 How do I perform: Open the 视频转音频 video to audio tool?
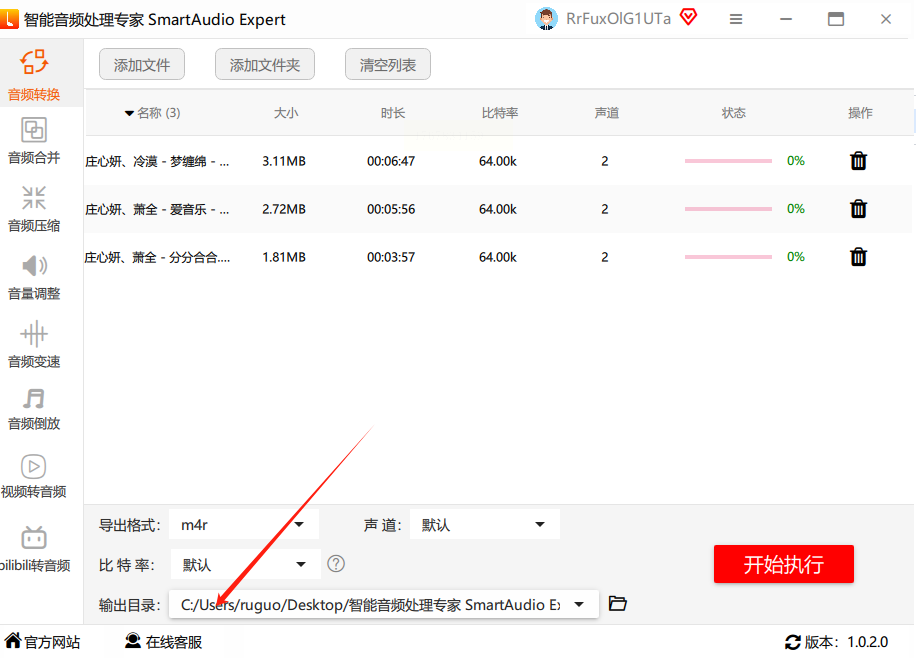[x=34, y=476]
